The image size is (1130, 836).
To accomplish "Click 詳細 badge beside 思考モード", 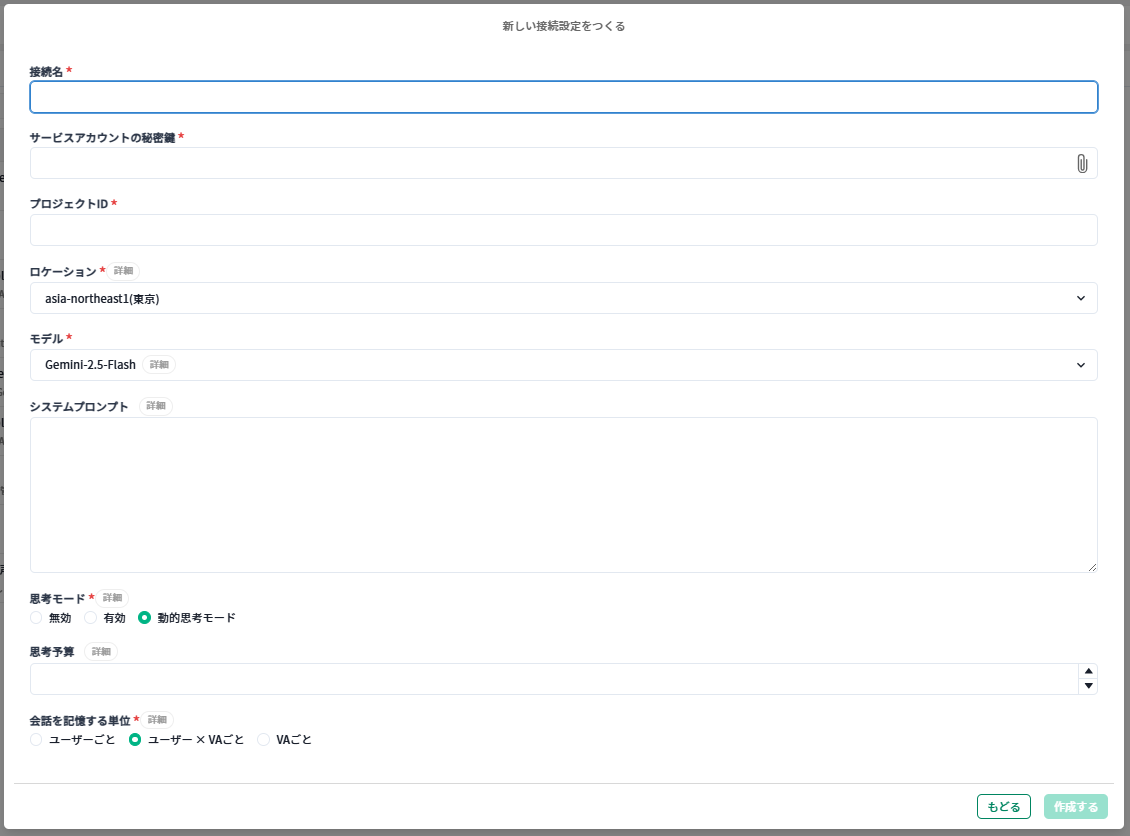I will tap(112, 598).
